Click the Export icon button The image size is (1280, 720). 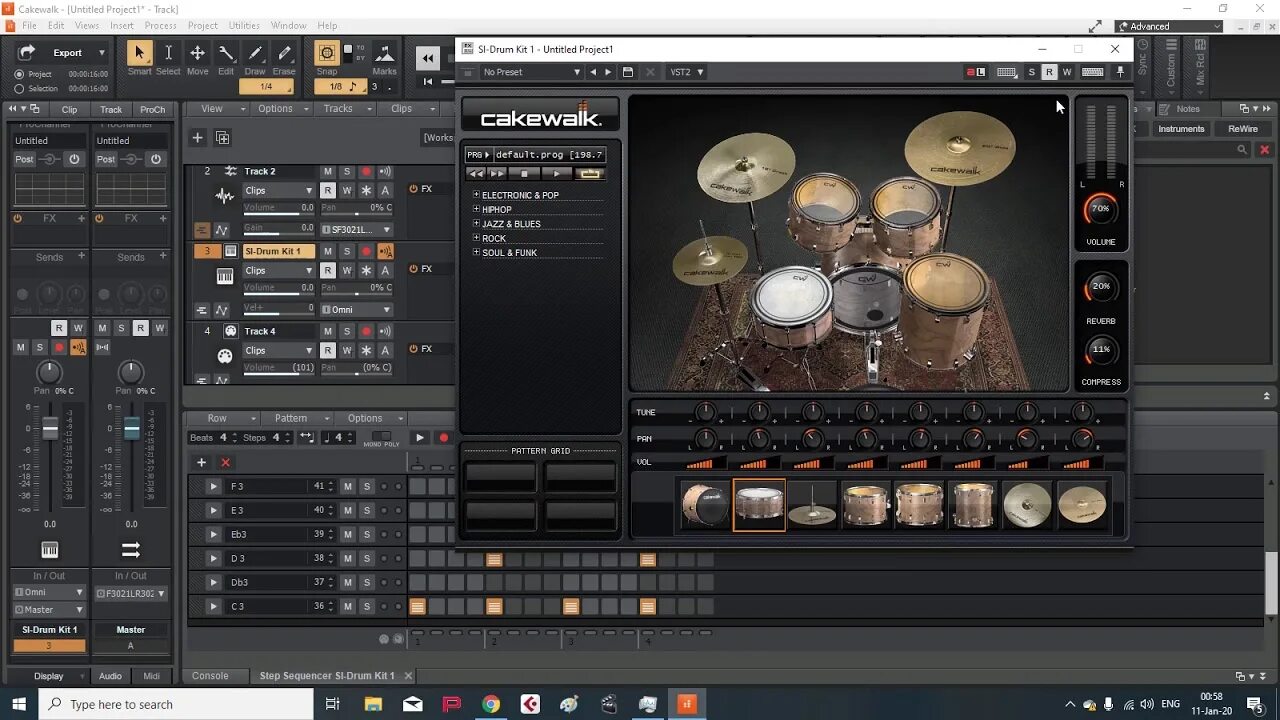[27, 52]
